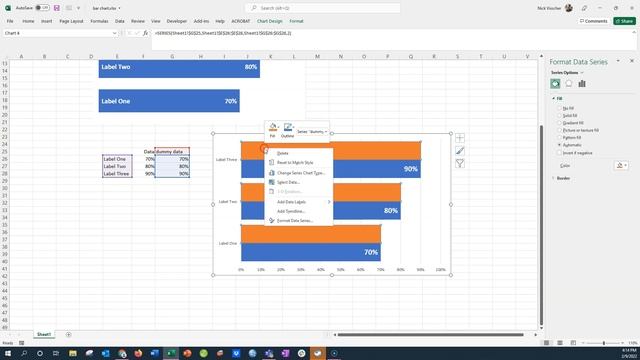Image resolution: width=640 pixels, height=360 pixels.
Task: Click the Excel icon on taskbar
Action: point(171,353)
